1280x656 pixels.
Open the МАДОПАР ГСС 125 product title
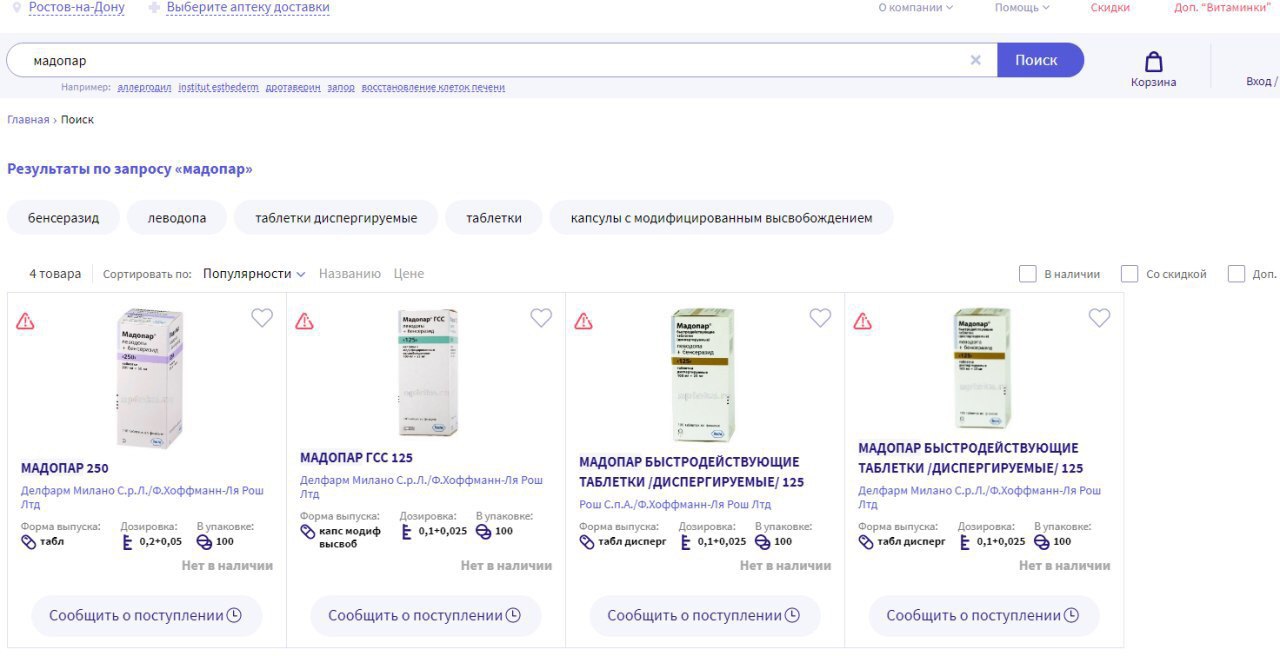356,458
